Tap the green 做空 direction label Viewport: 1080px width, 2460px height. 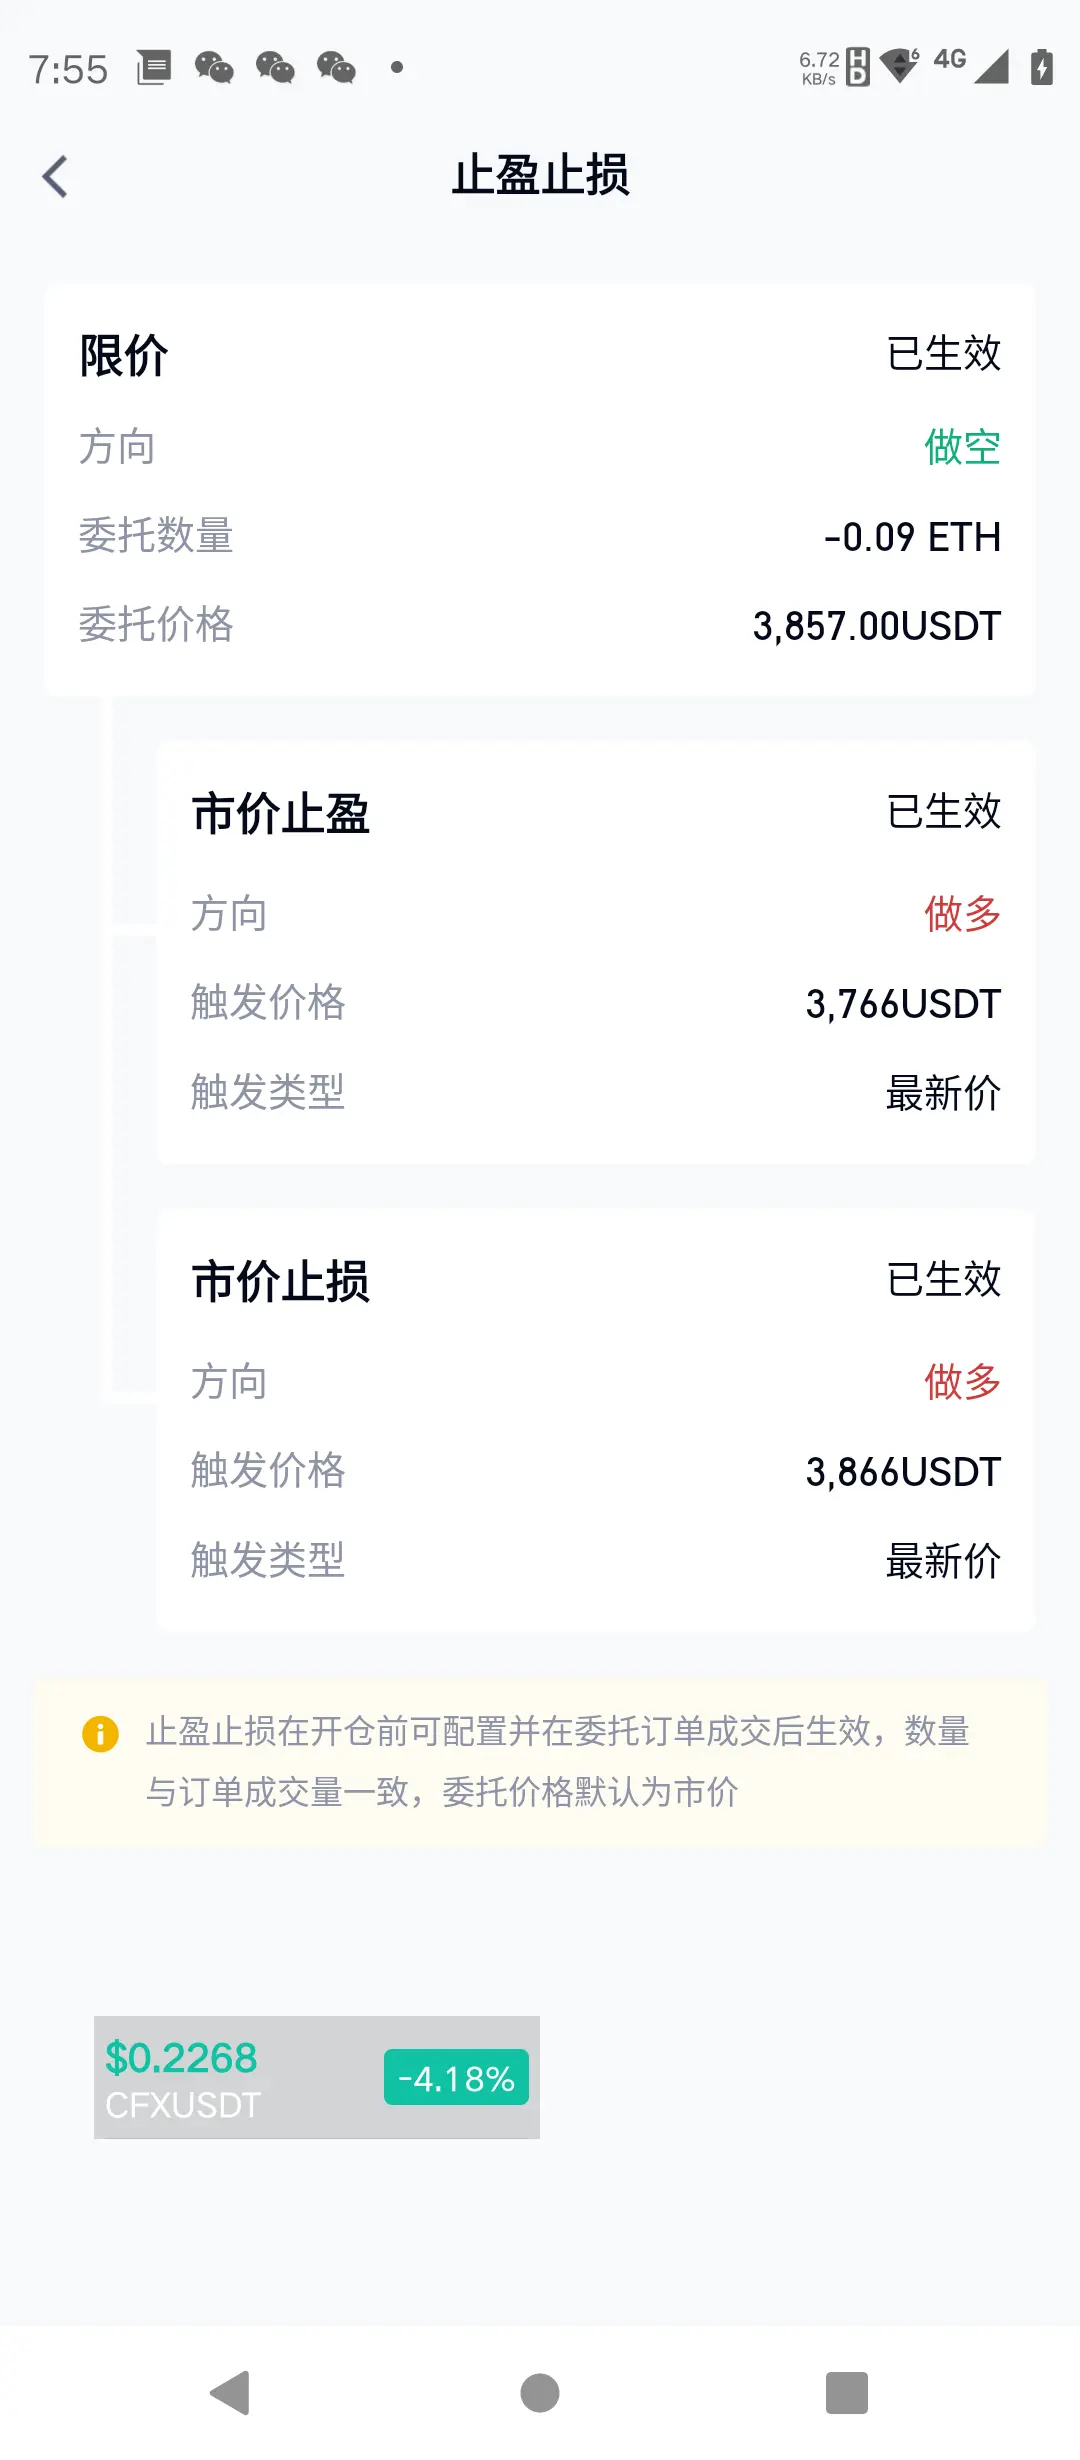pos(963,447)
